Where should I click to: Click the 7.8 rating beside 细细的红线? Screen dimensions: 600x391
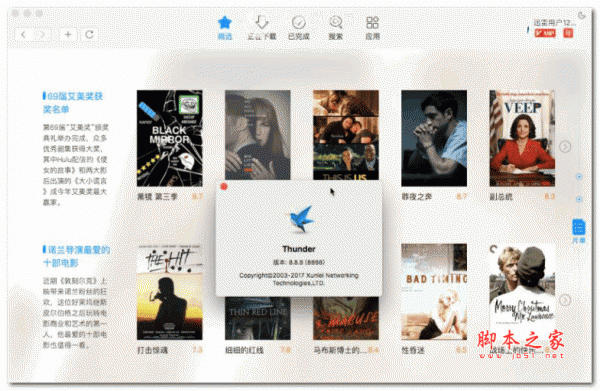(x=285, y=350)
